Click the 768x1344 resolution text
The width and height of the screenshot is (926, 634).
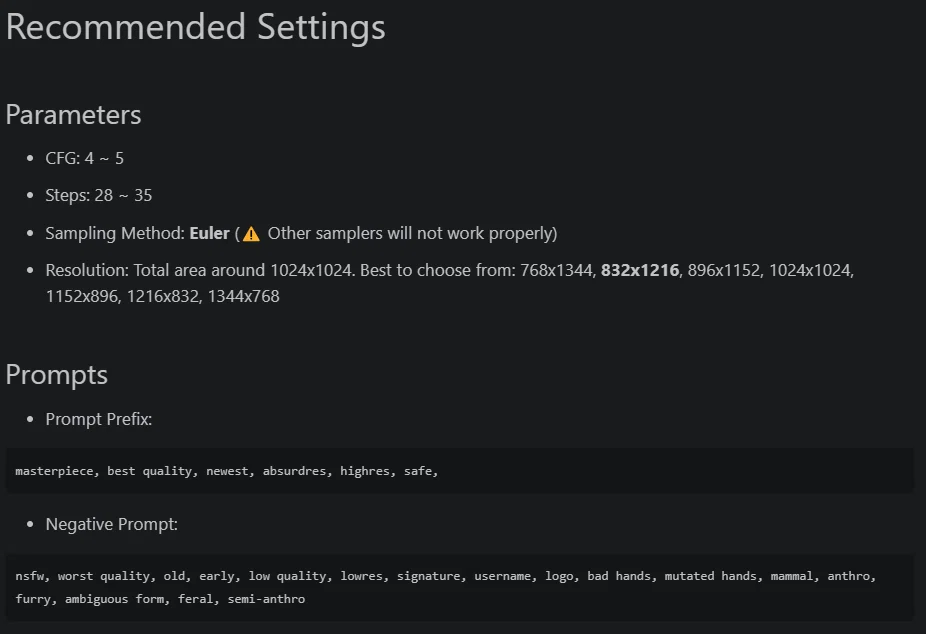(556, 270)
